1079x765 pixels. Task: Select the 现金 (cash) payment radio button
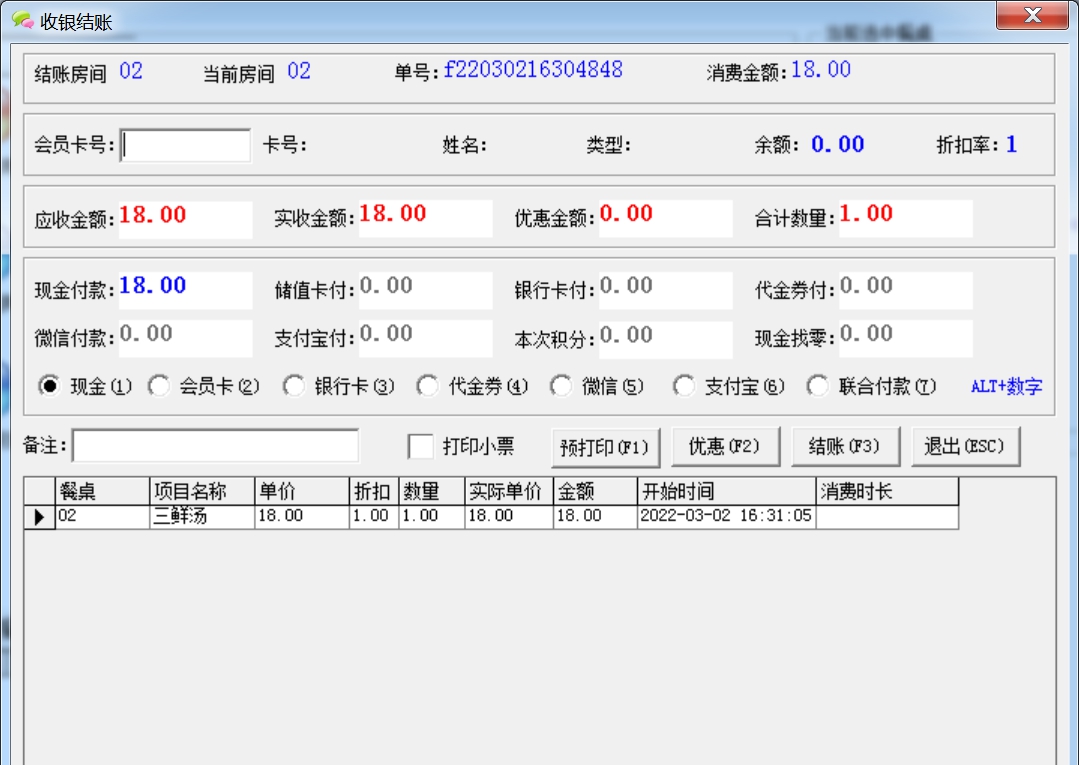pos(50,384)
